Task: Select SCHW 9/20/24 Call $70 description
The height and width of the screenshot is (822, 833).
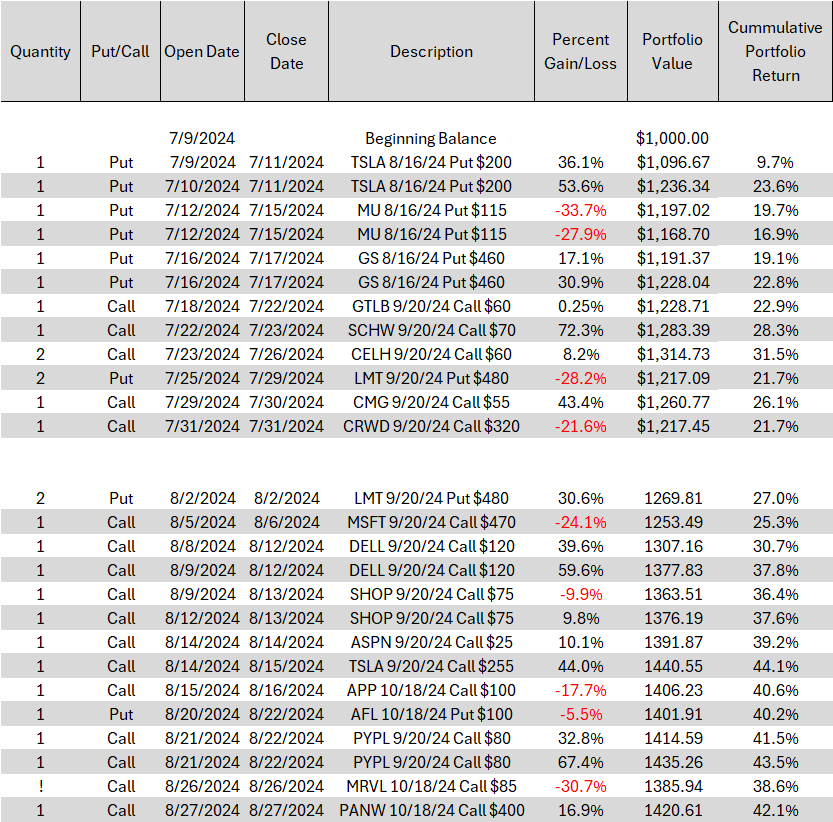Action: point(431,331)
